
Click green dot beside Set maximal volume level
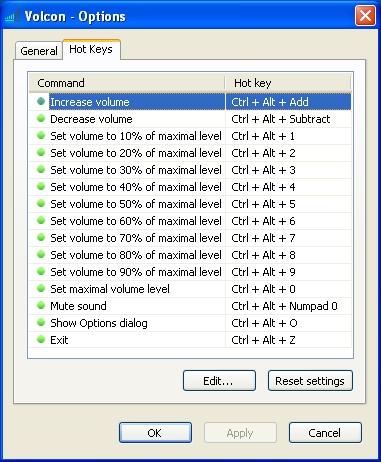point(41,288)
